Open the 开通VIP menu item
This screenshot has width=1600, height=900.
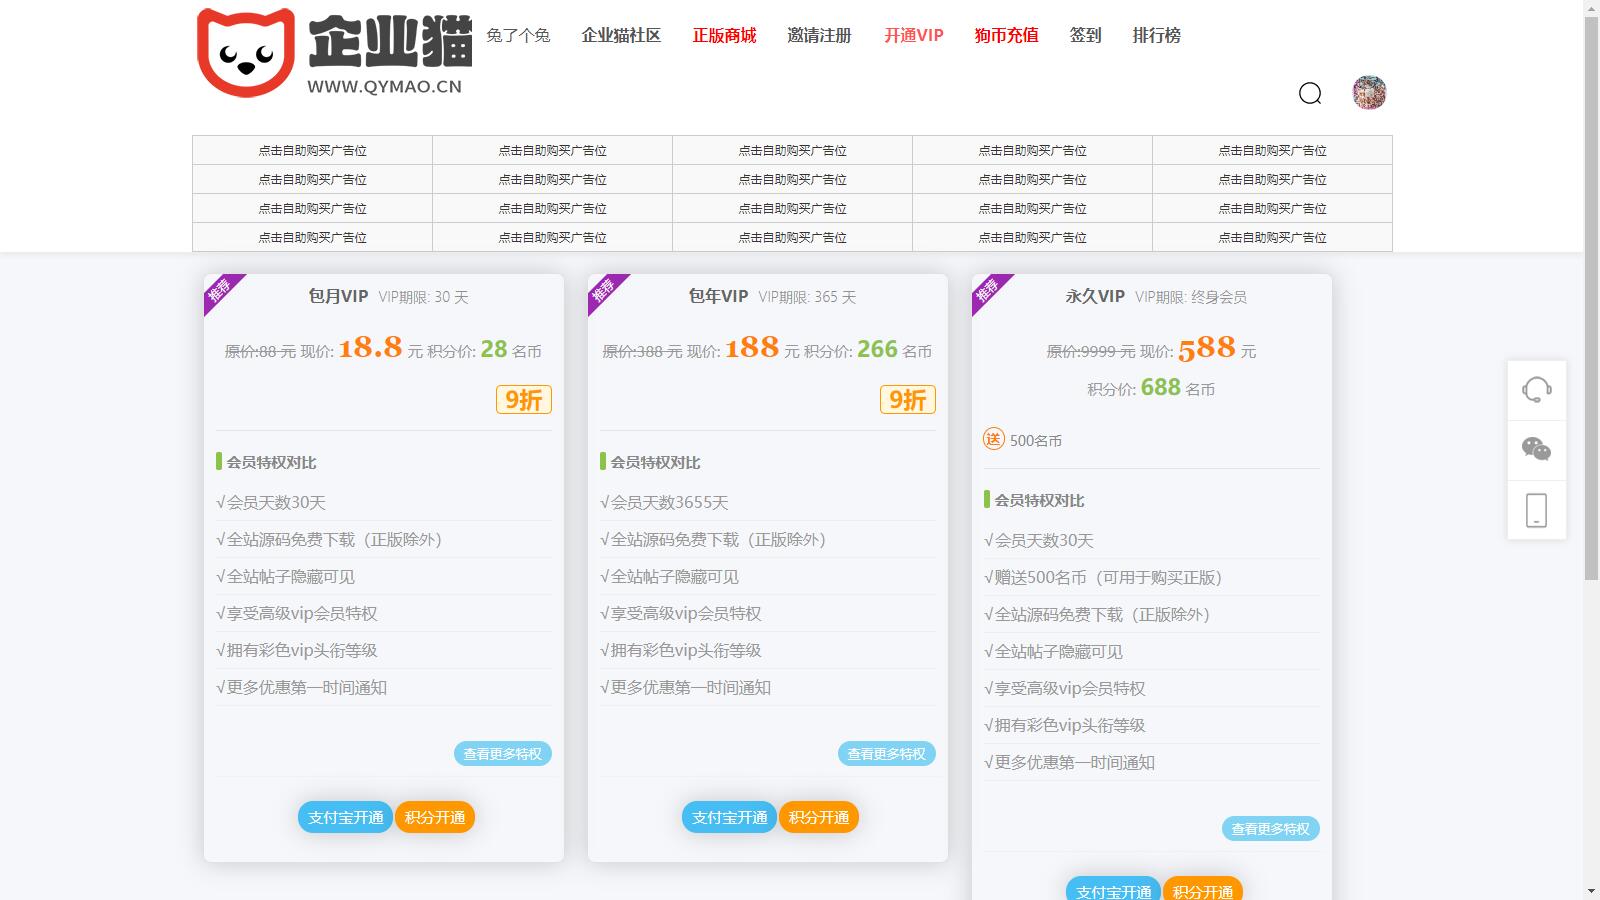click(x=913, y=36)
